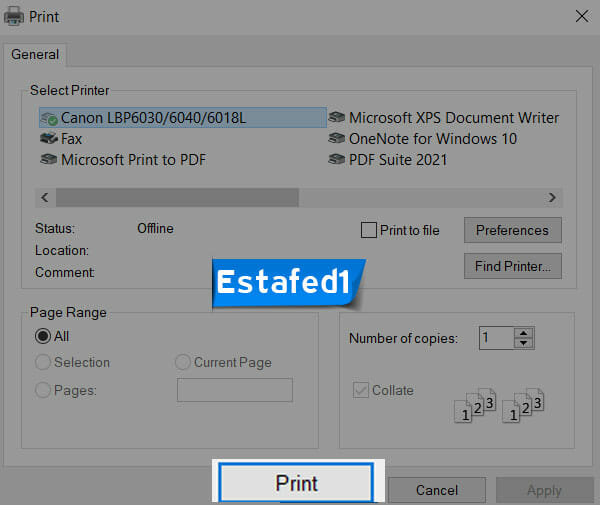Select the Canon LBP6030/6040/6018L printer icon
The image size is (600, 505).
pyautogui.click(x=49, y=119)
